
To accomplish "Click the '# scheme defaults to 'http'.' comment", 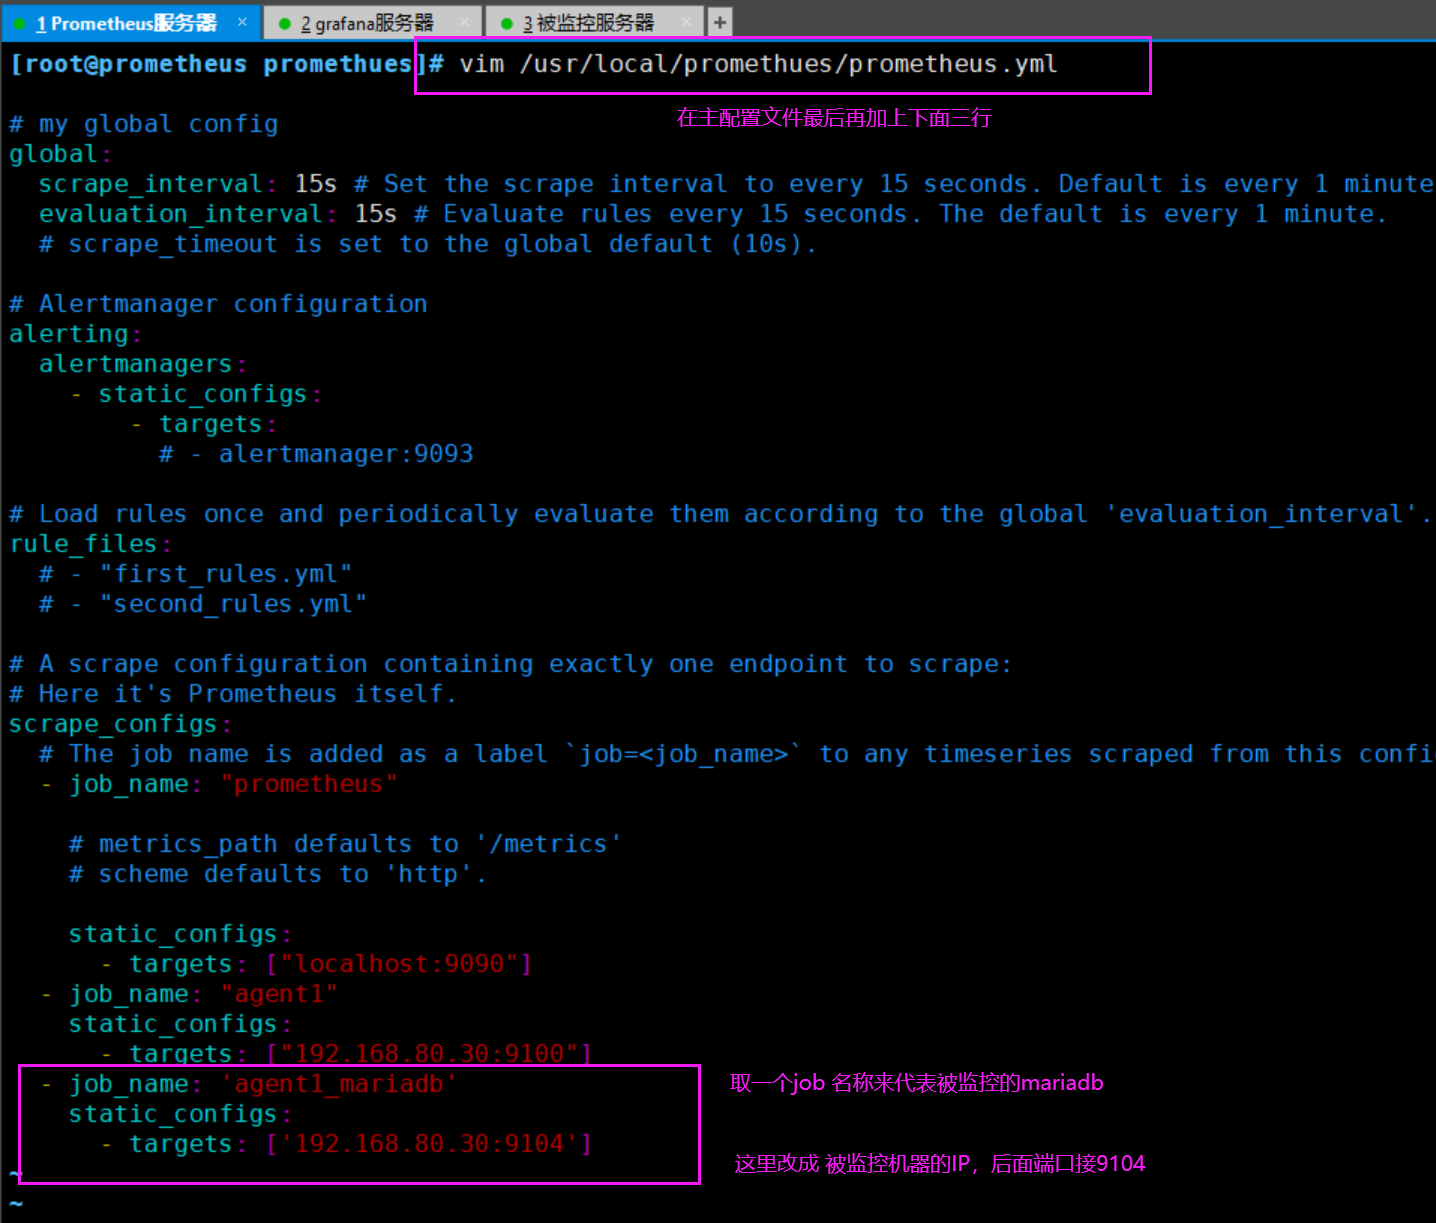I will 278,874.
